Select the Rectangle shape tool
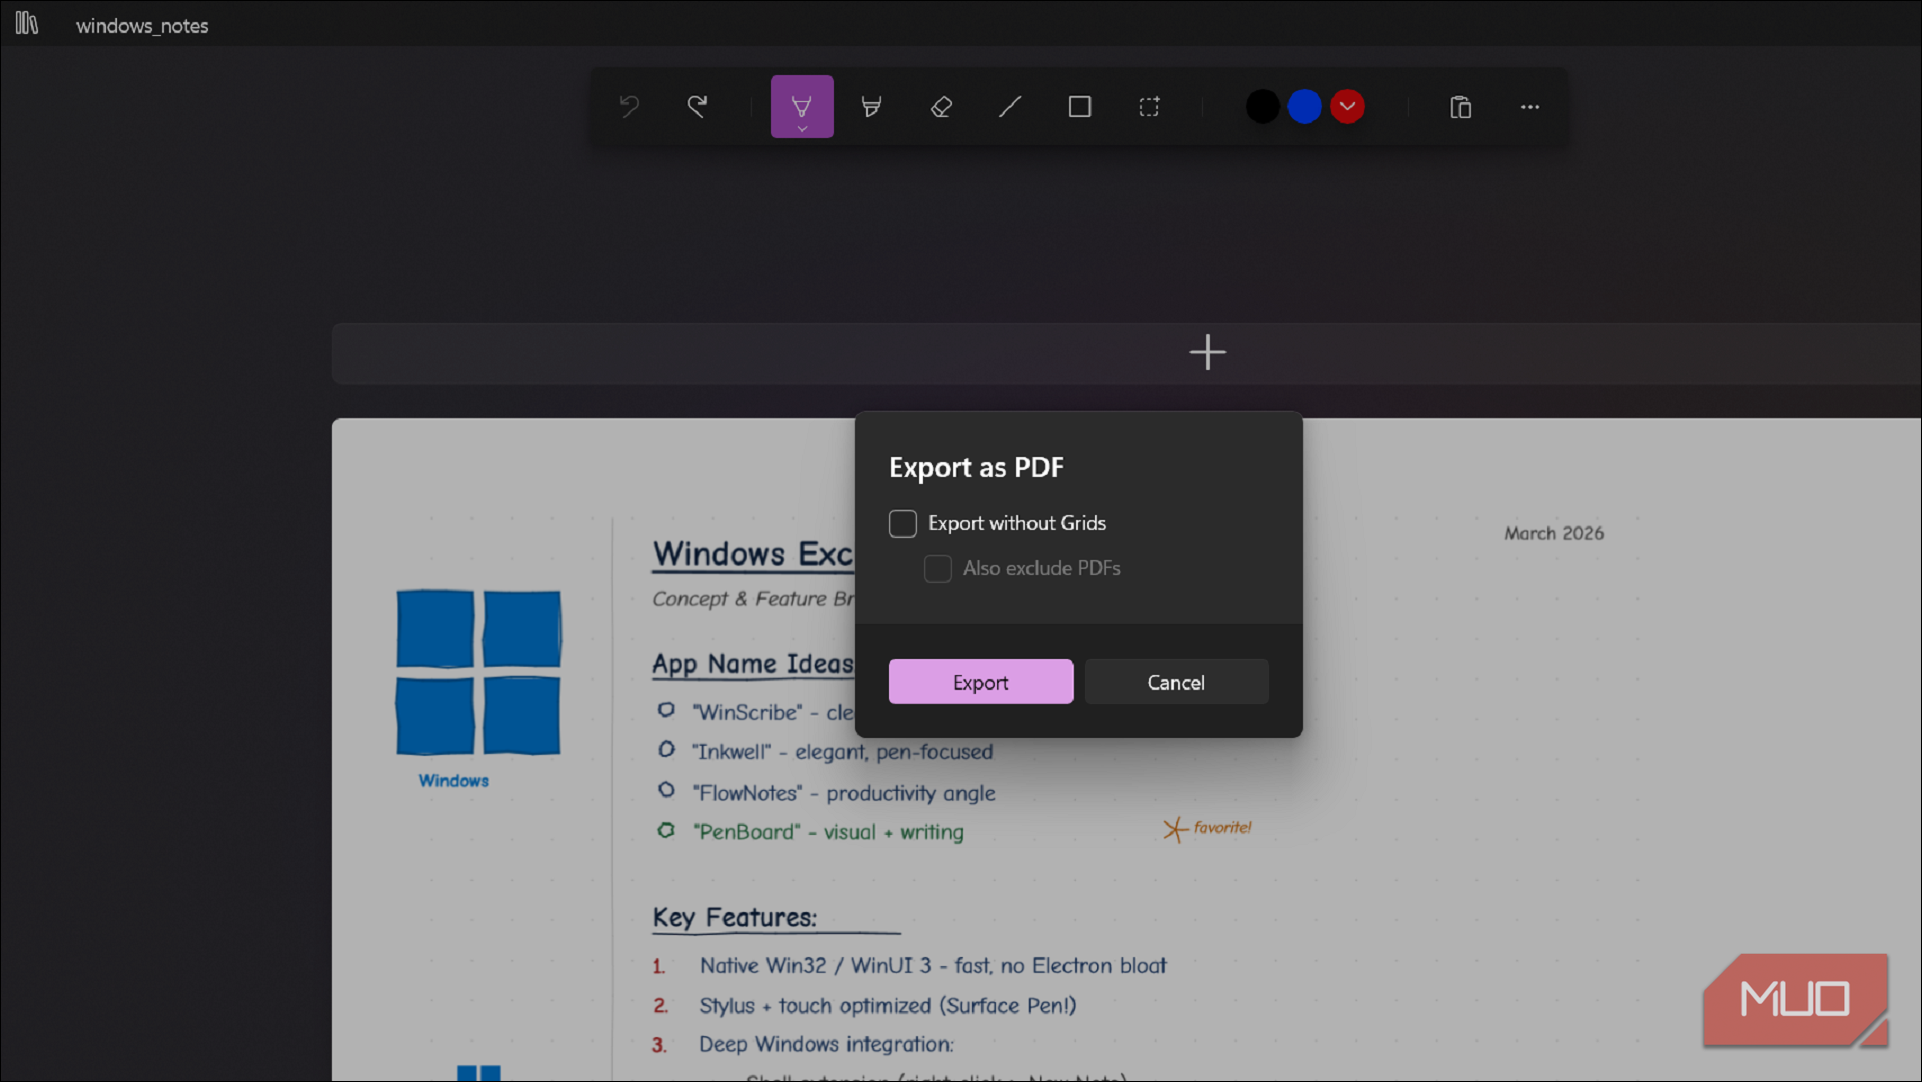The height and width of the screenshot is (1082, 1922). pyautogui.click(x=1080, y=106)
